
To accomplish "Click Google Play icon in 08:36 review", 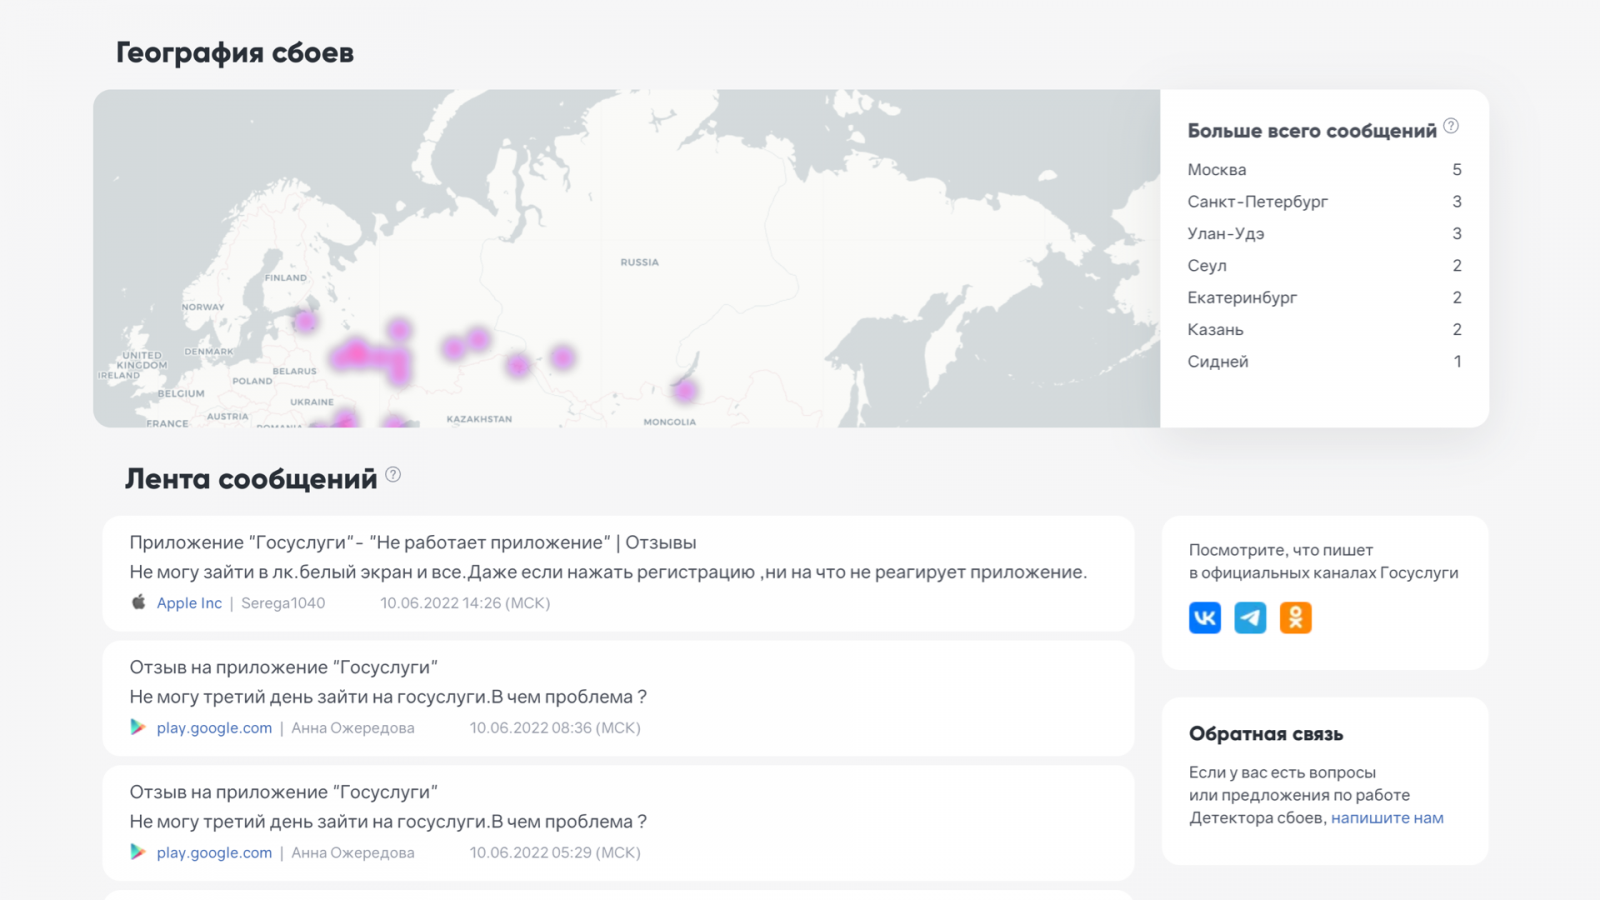I will (x=138, y=727).
